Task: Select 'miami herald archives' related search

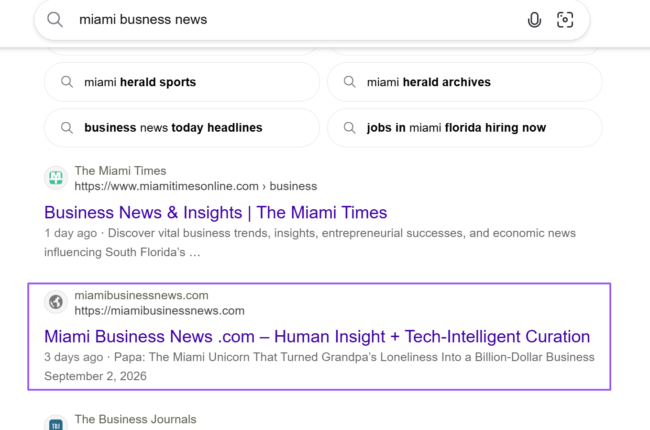Action: coord(464,82)
